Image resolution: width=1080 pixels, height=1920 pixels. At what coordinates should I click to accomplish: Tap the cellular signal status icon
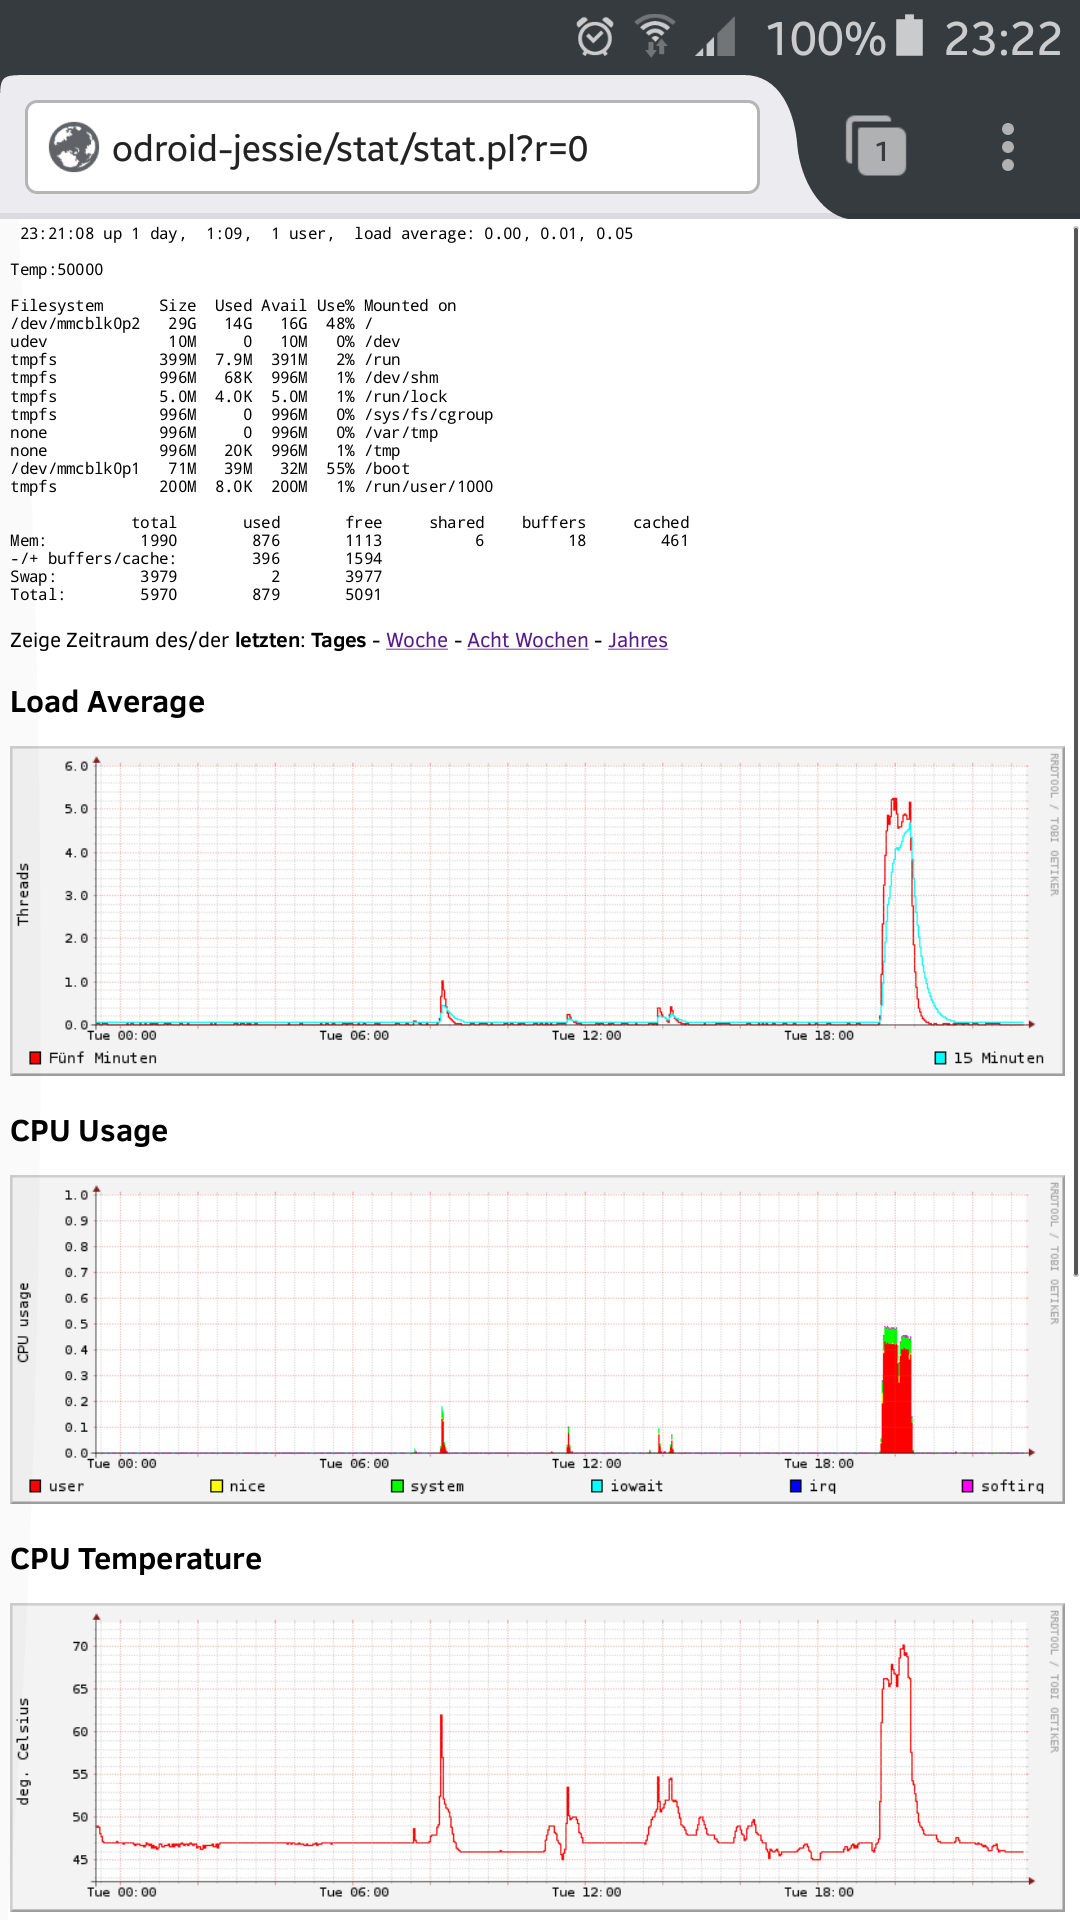click(x=716, y=38)
